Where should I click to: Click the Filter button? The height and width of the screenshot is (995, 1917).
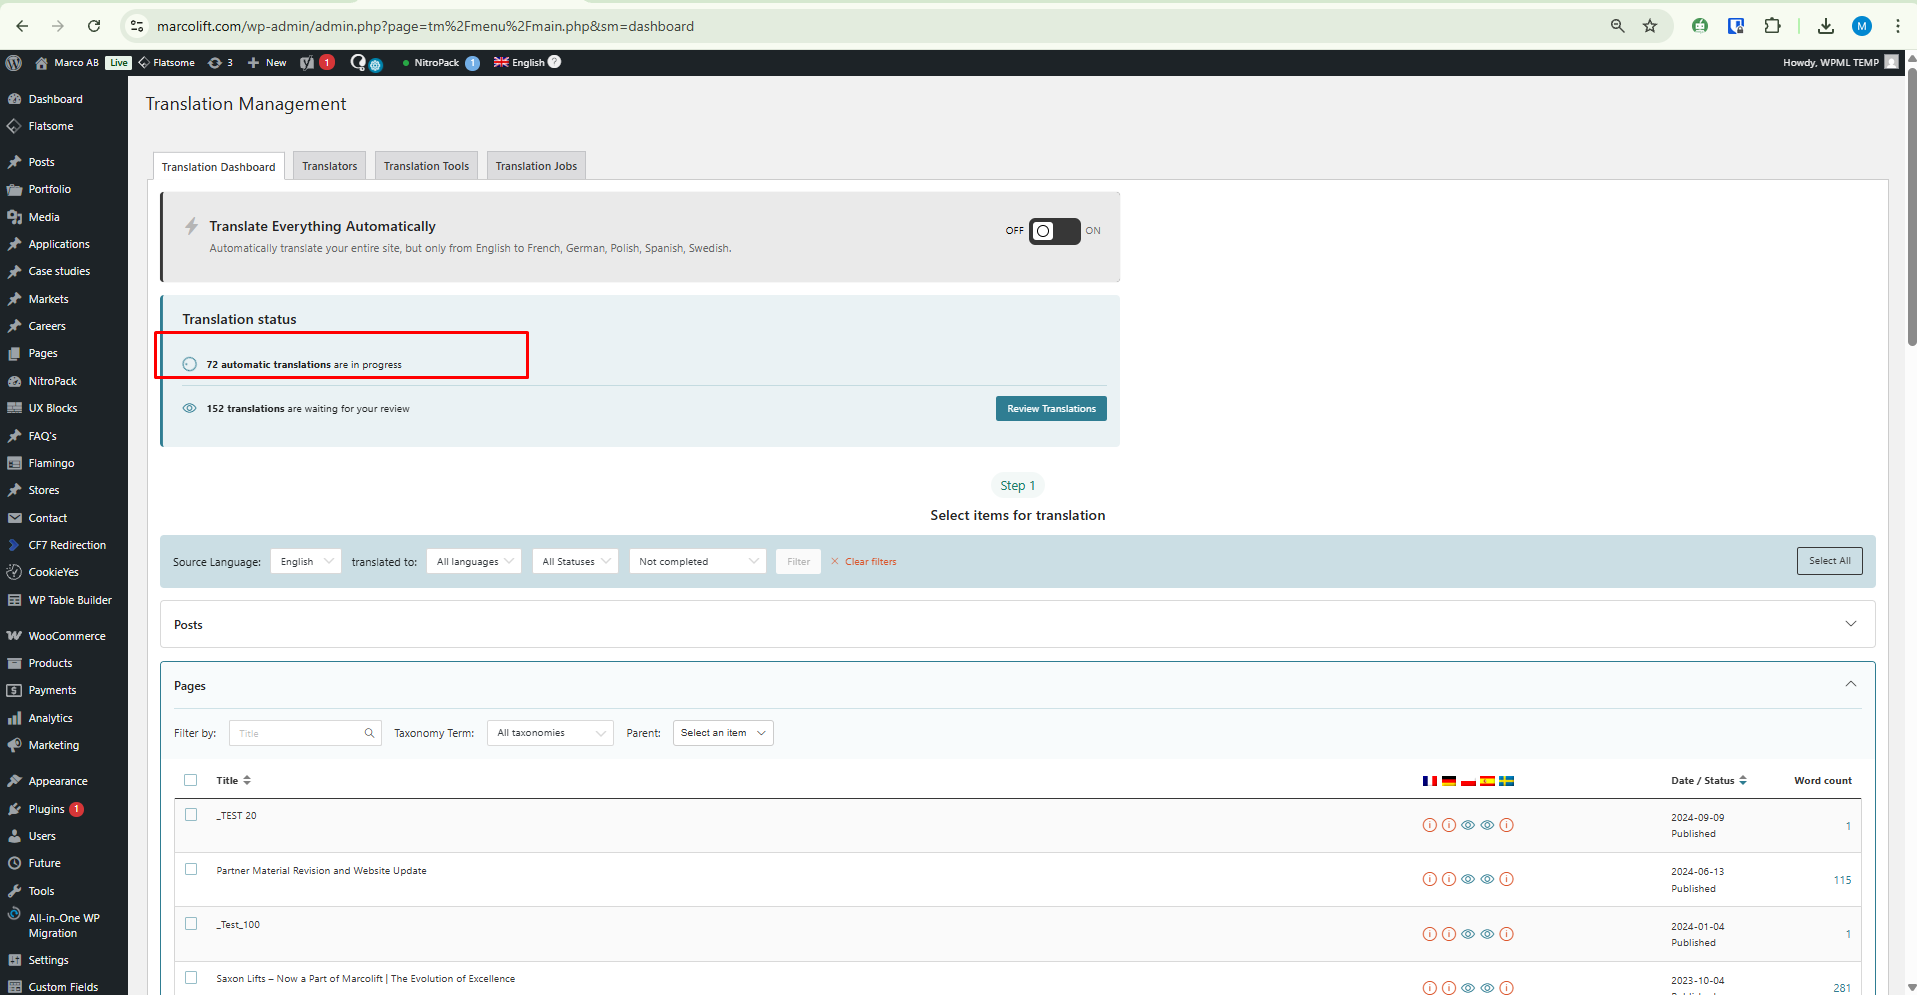[x=799, y=561]
